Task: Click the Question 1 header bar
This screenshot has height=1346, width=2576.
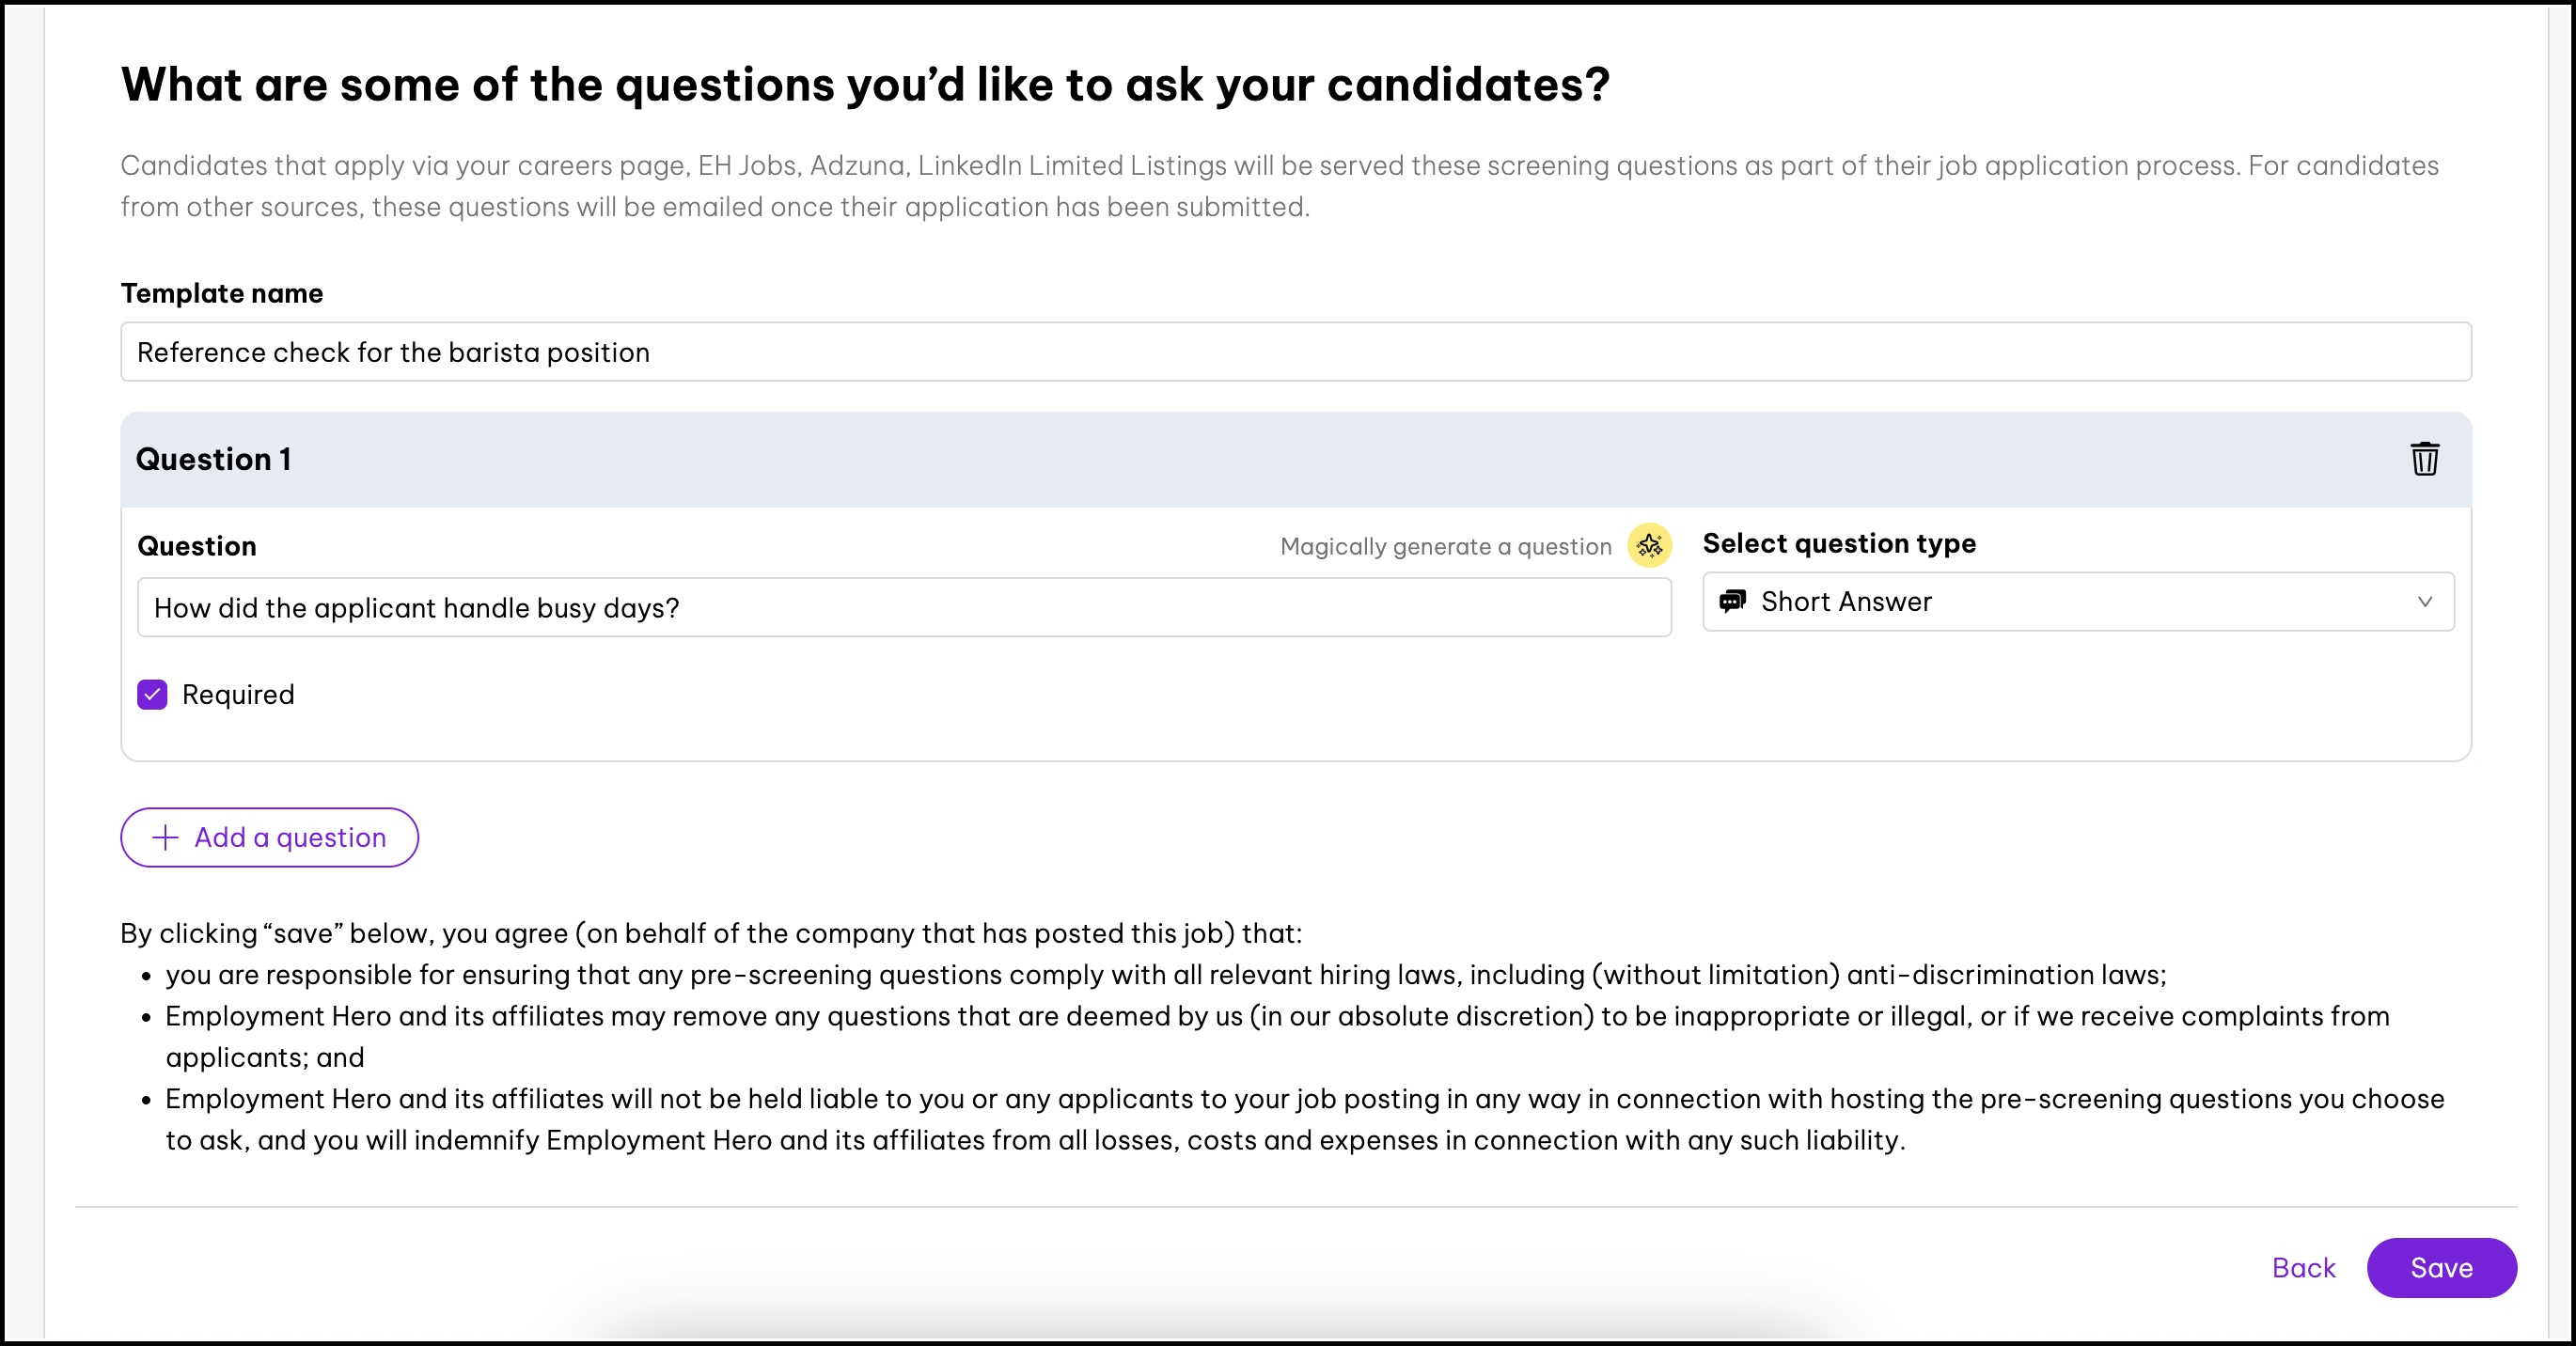Action: click(1200, 459)
